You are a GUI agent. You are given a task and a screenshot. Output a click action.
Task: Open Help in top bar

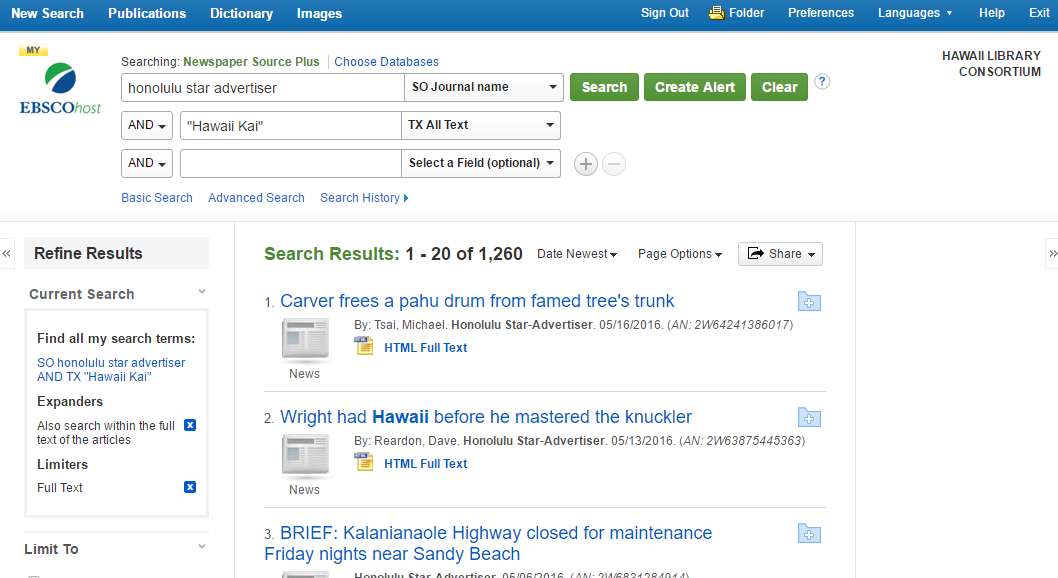992,13
